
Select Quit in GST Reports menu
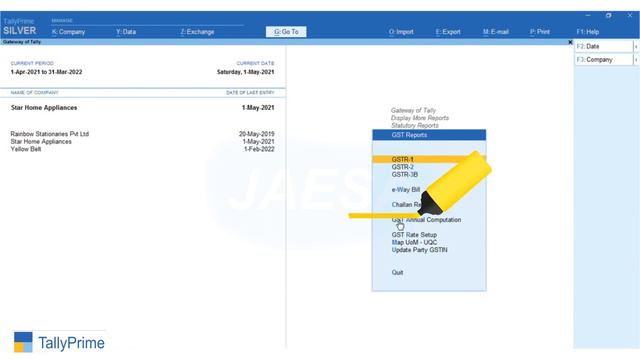pyautogui.click(x=397, y=273)
